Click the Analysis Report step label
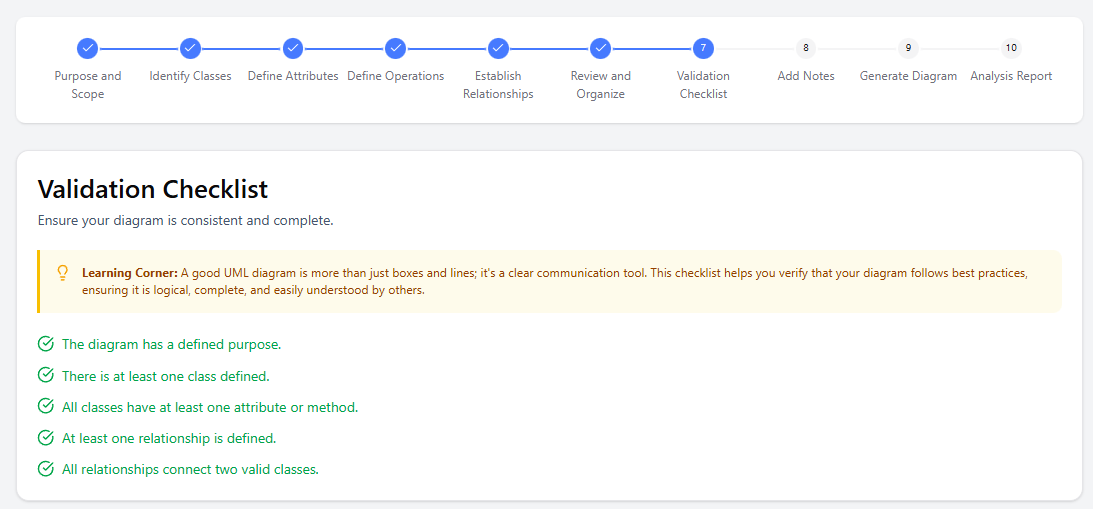Image resolution: width=1093 pixels, height=509 pixels. 1011,76
